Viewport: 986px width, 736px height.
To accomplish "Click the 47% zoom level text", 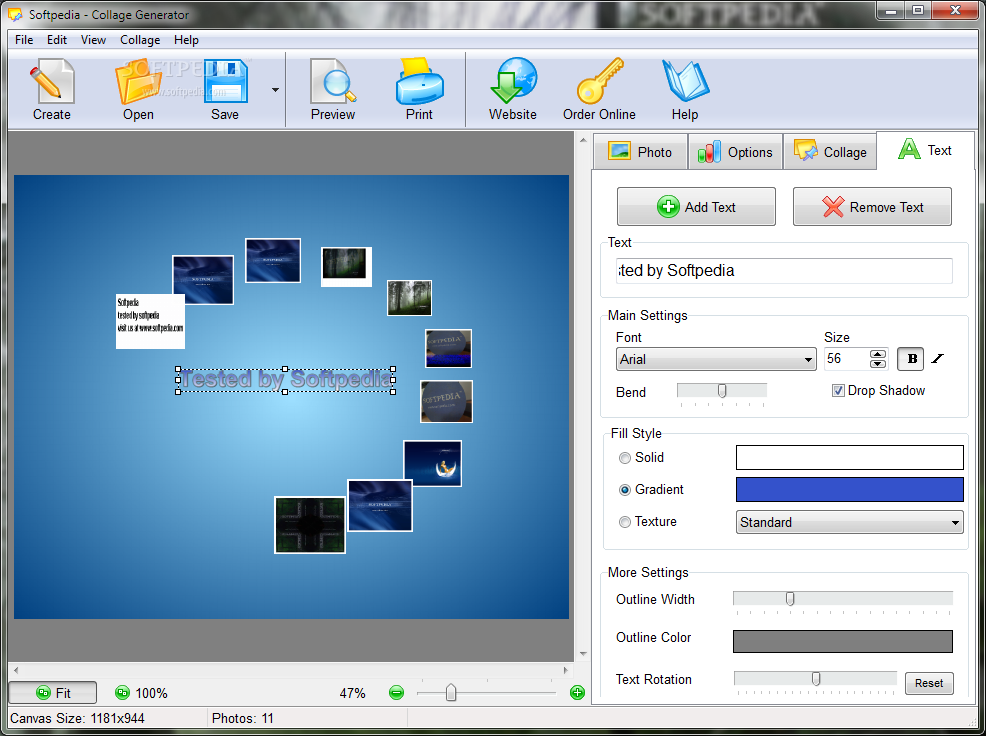I will (352, 693).
